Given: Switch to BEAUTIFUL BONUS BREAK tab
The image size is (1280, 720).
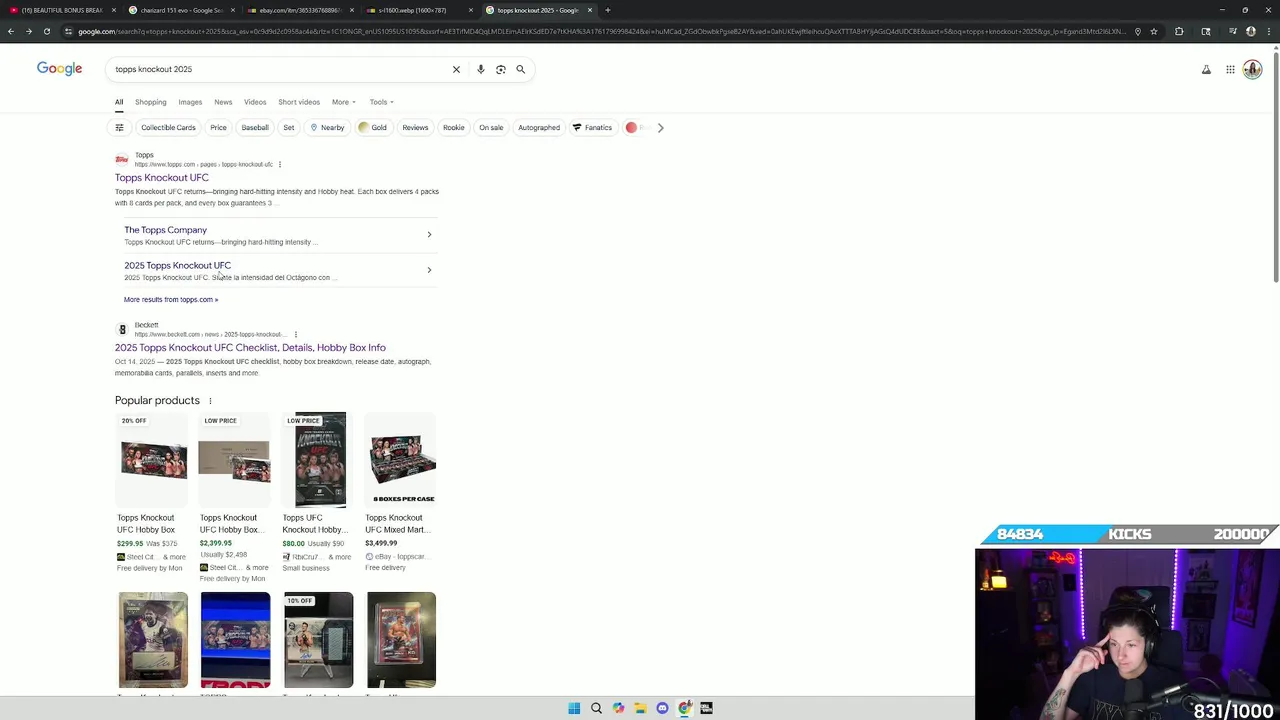Looking at the screenshot, I should [x=60, y=10].
